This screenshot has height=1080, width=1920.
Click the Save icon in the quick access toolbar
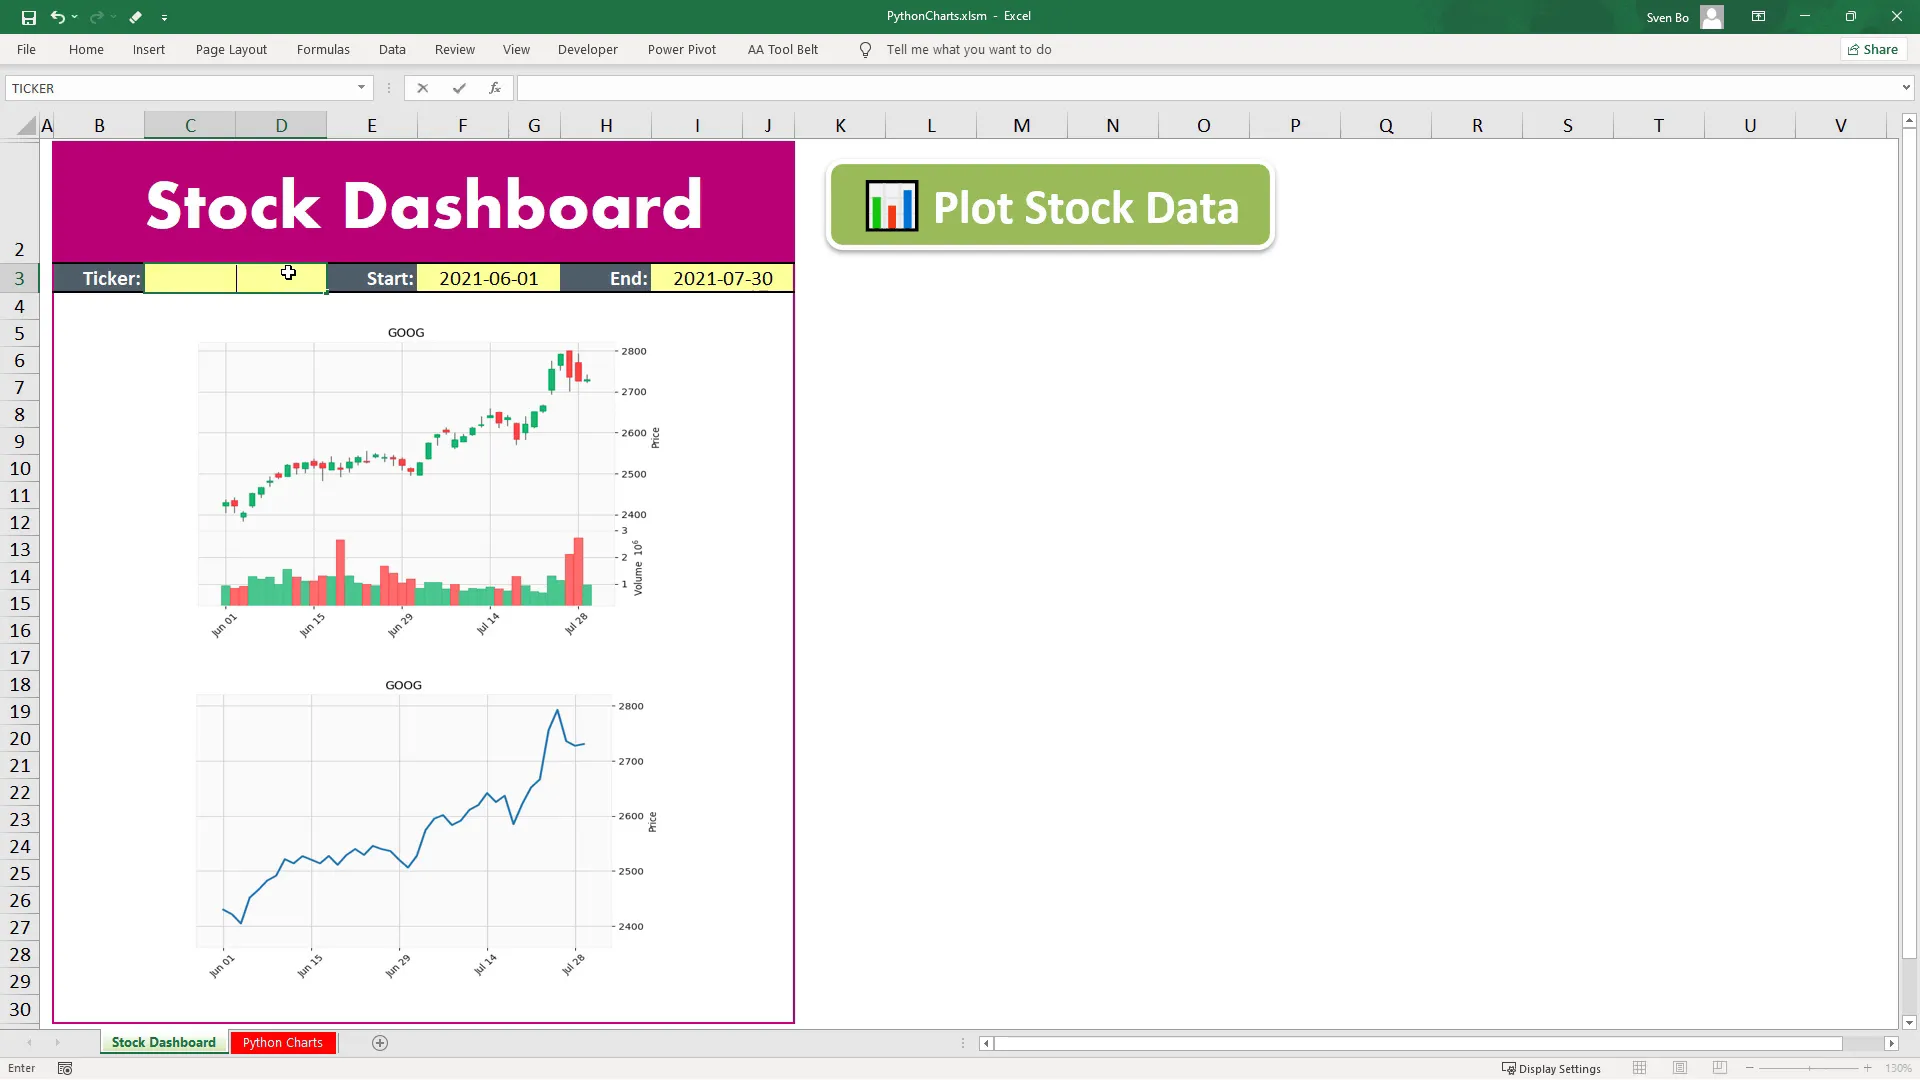coord(29,17)
